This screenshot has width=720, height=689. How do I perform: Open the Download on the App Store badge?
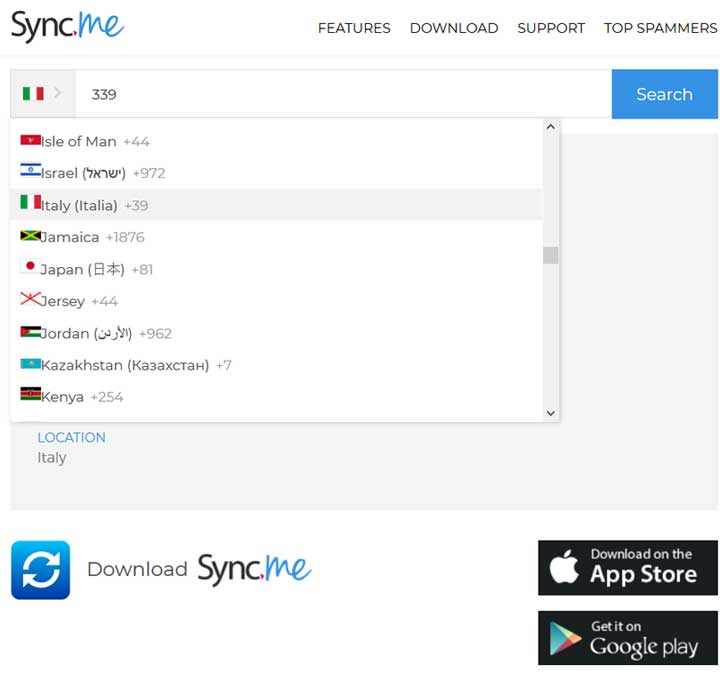click(x=628, y=568)
